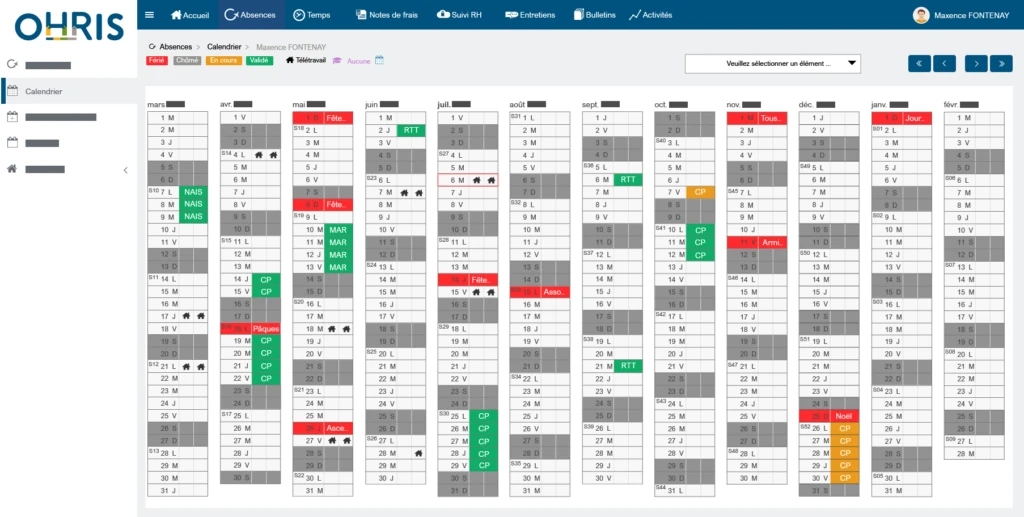
Task: Click the green Validé legend badge
Action: click(259, 61)
